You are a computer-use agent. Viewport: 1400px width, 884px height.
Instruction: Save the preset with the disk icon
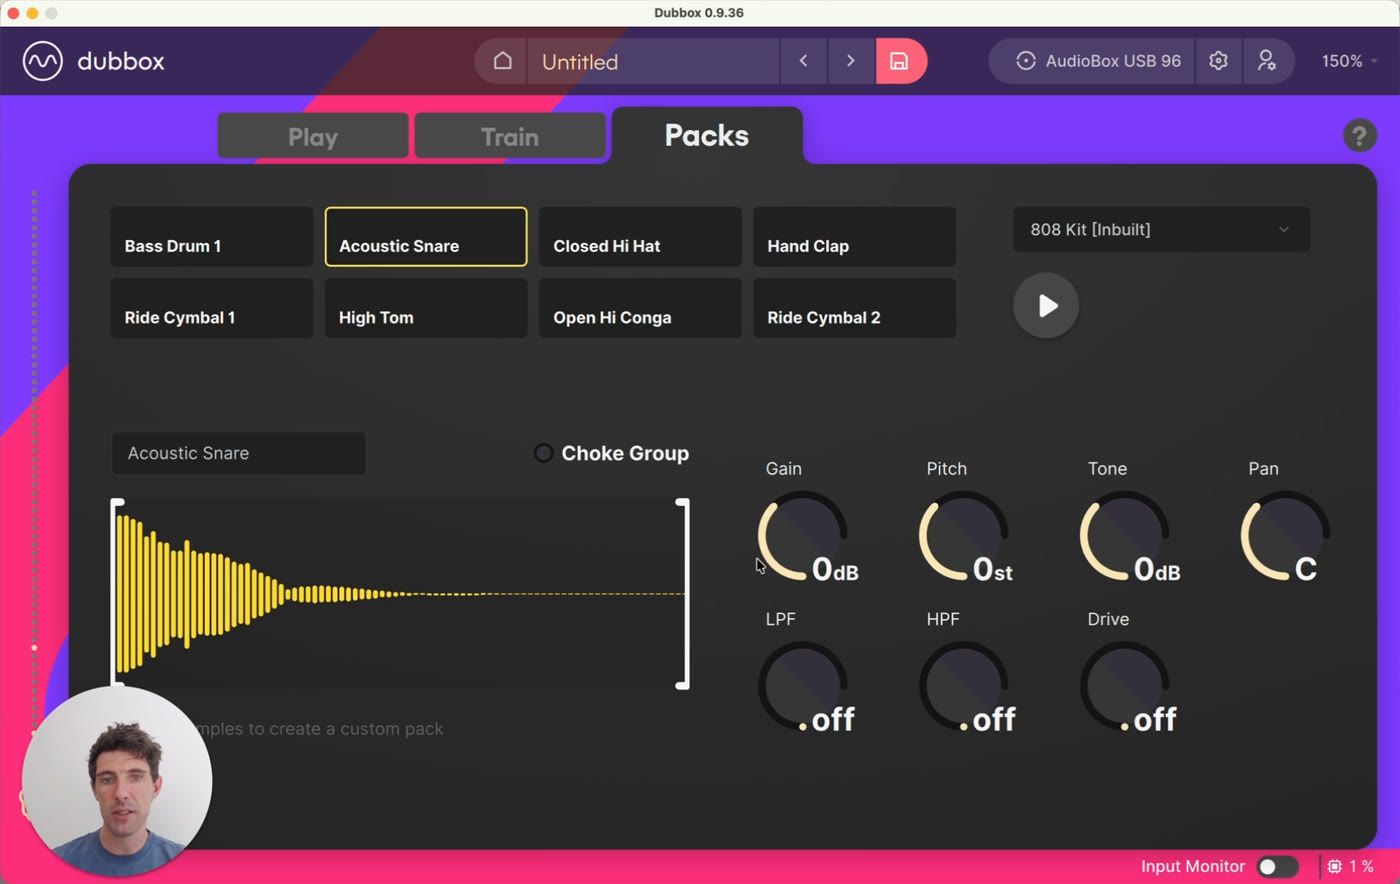[x=900, y=61]
